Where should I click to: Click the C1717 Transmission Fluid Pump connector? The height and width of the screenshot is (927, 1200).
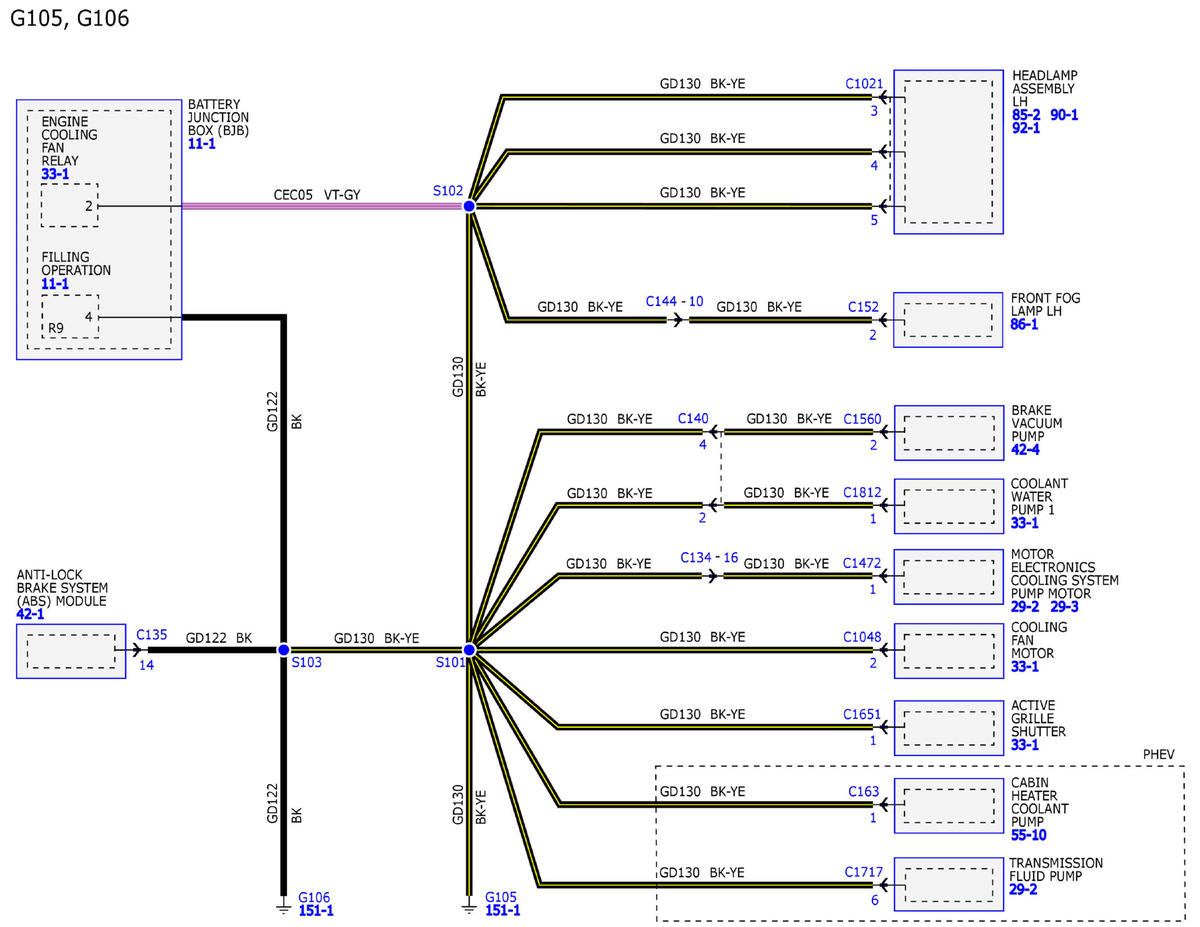[863, 873]
